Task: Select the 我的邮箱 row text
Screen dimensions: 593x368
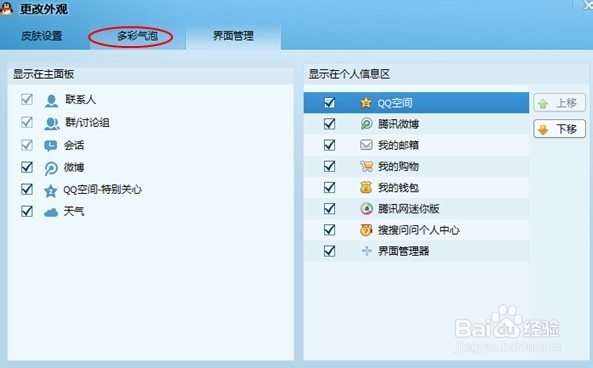Action: (x=399, y=145)
